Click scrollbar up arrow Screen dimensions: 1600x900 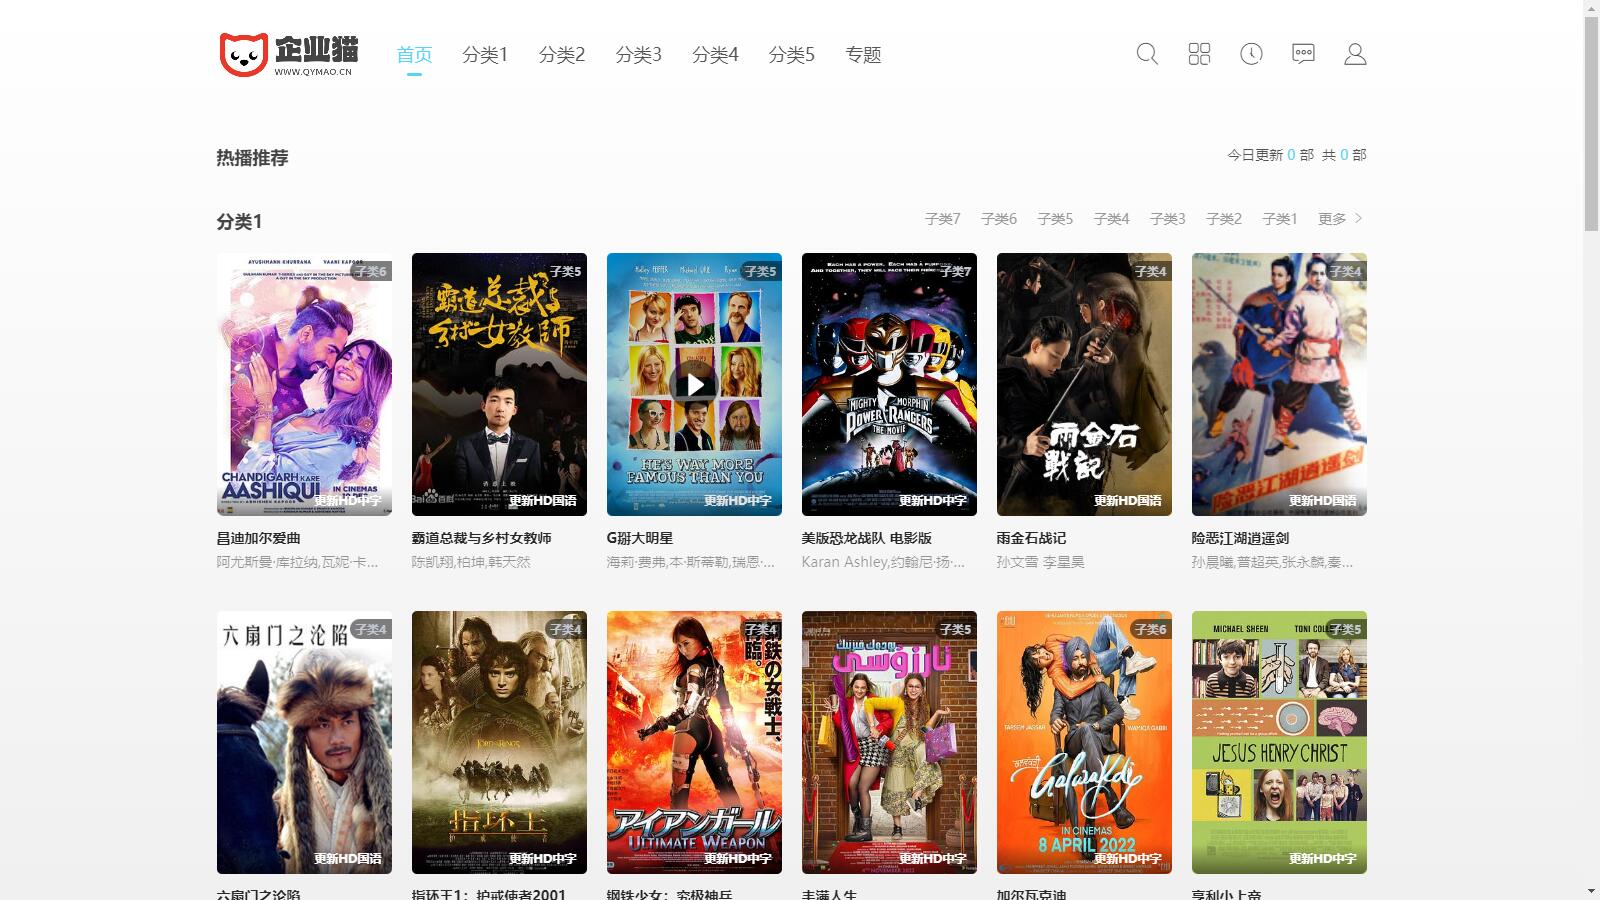coord(1591,8)
